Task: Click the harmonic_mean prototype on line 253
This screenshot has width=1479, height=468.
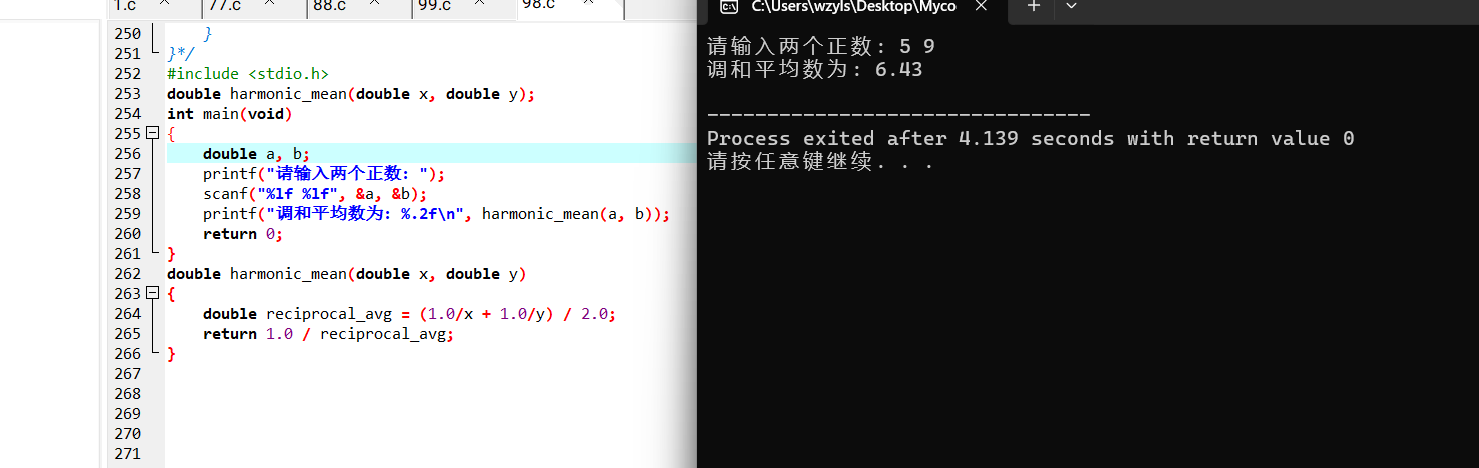Action: click(x=351, y=94)
